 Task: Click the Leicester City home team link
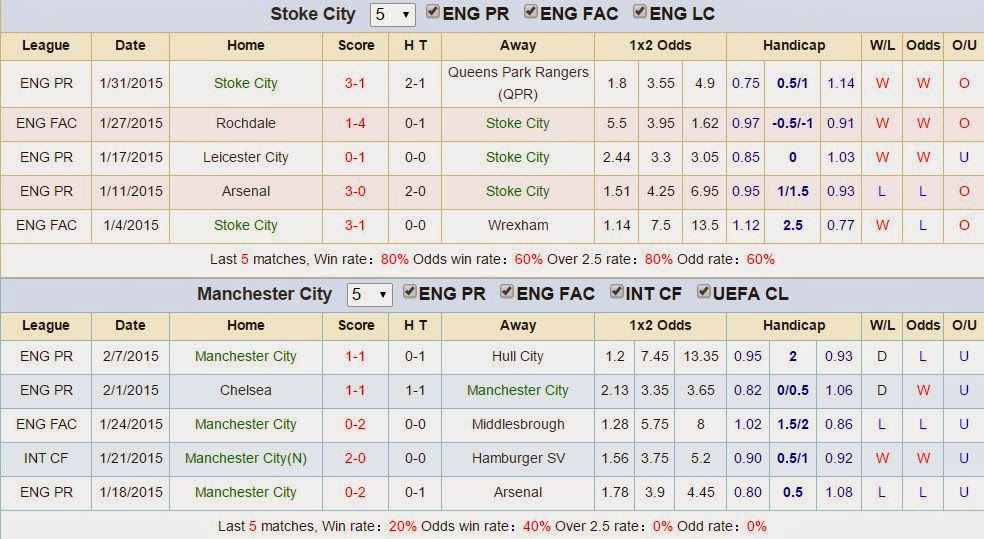pyautogui.click(x=245, y=157)
